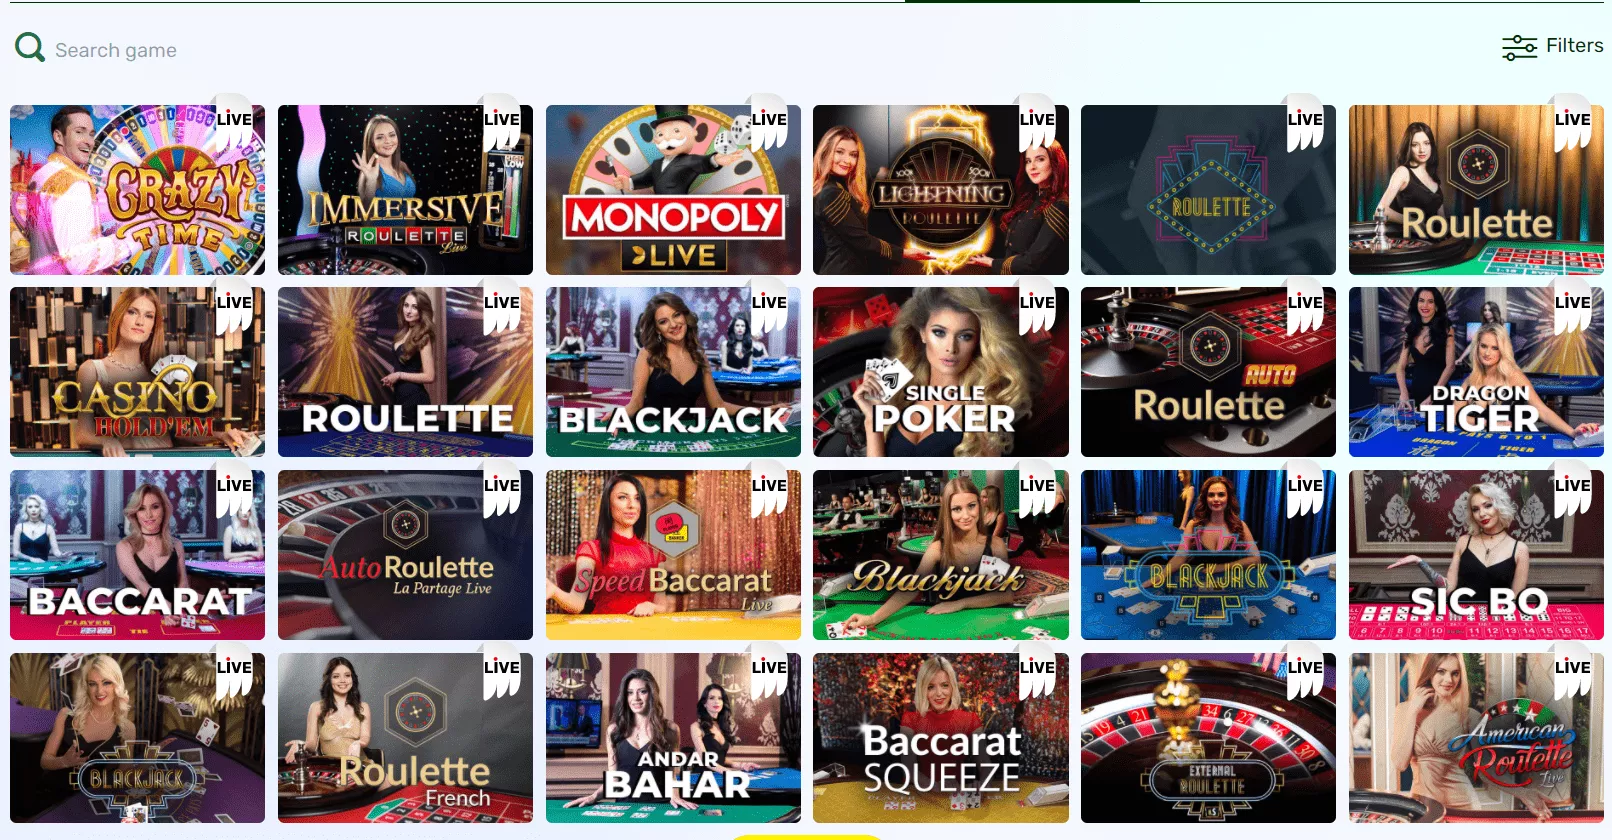
Task: Open the Filters sliders icon
Action: click(x=1519, y=47)
